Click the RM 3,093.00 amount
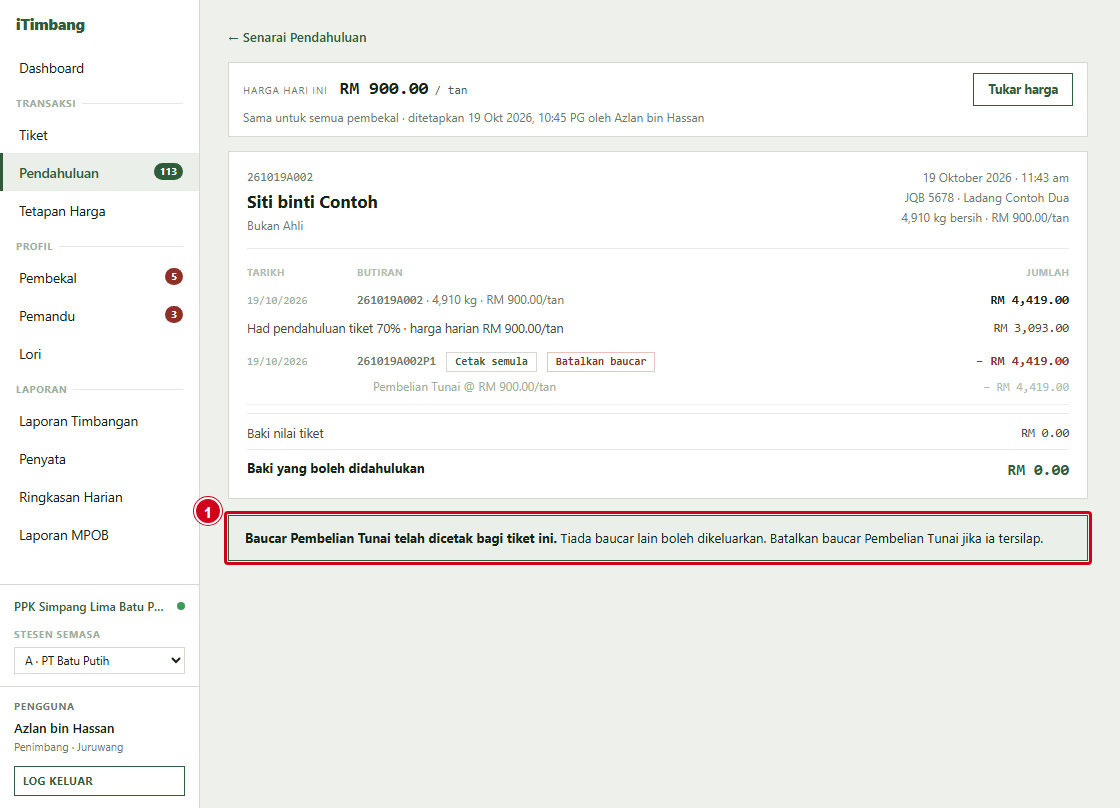Screen dimensions: 1120x808 coord(1031,329)
